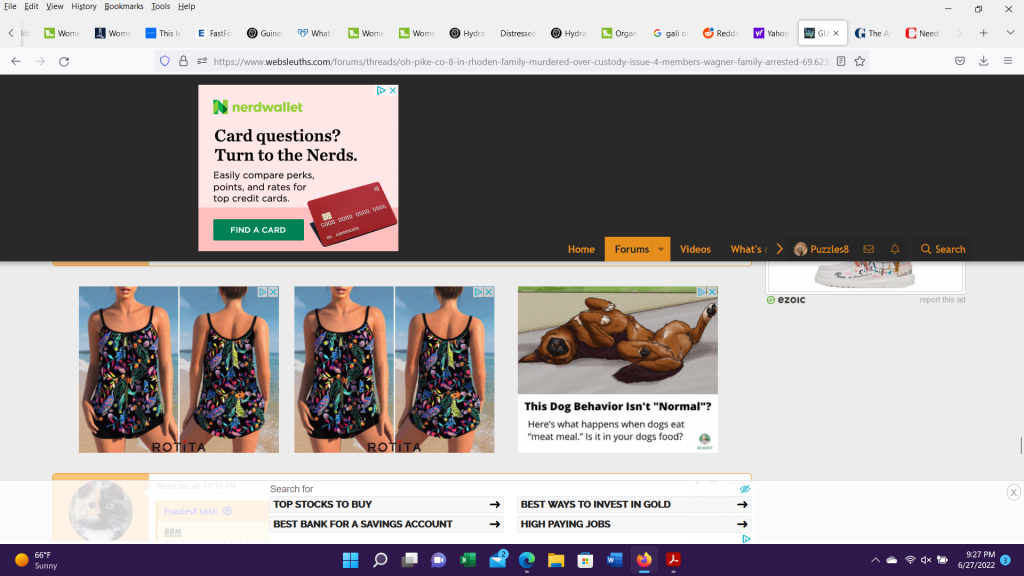1024x576 pixels.
Task: Click the FIND A CARD button
Action: coord(258,230)
